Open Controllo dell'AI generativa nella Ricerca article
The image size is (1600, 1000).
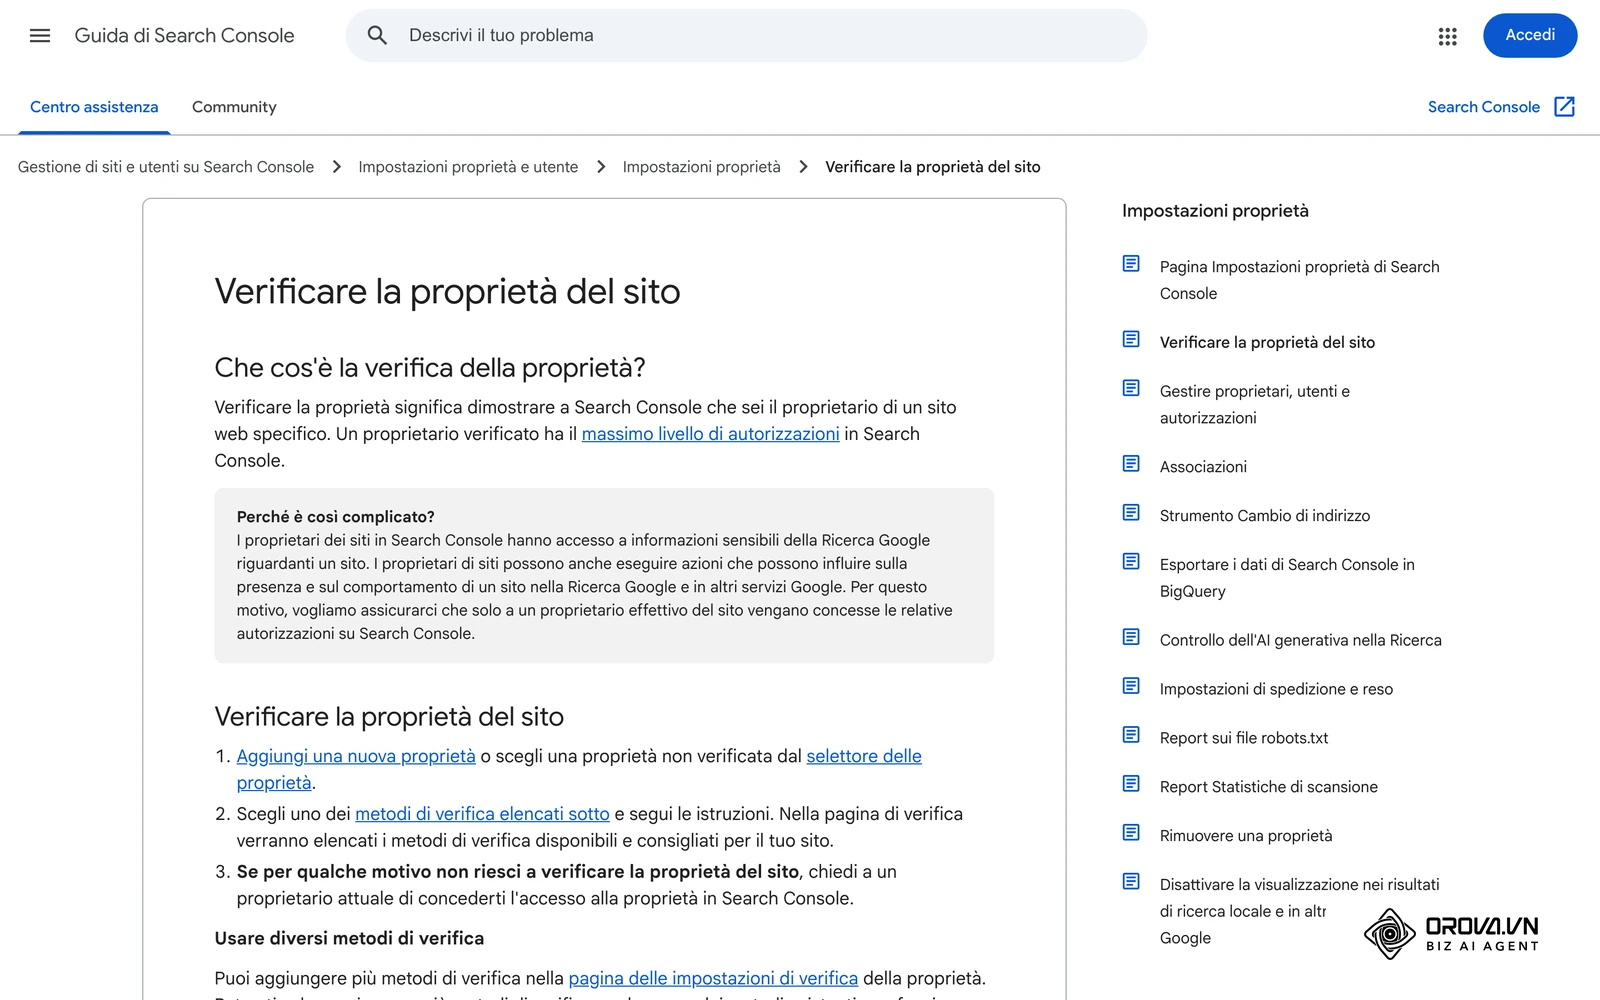click(1300, 640)
